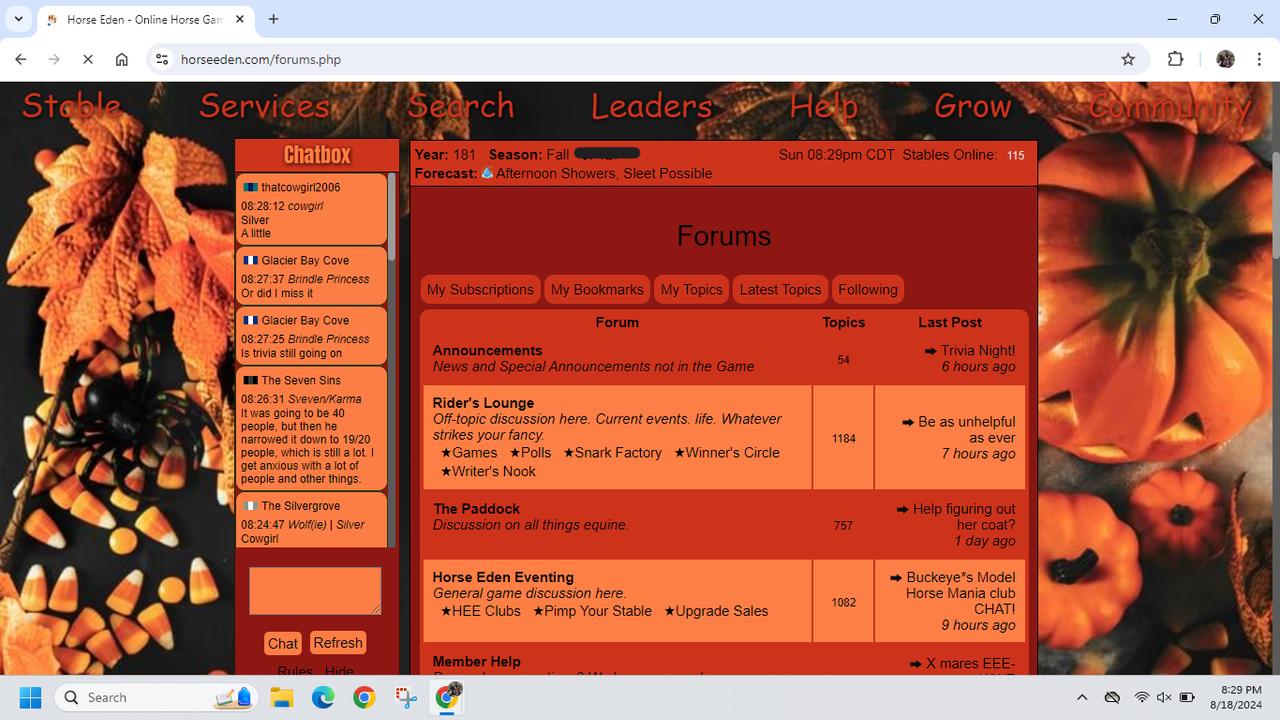Open The Seven Sins stable in chatbox

[300, 380]
